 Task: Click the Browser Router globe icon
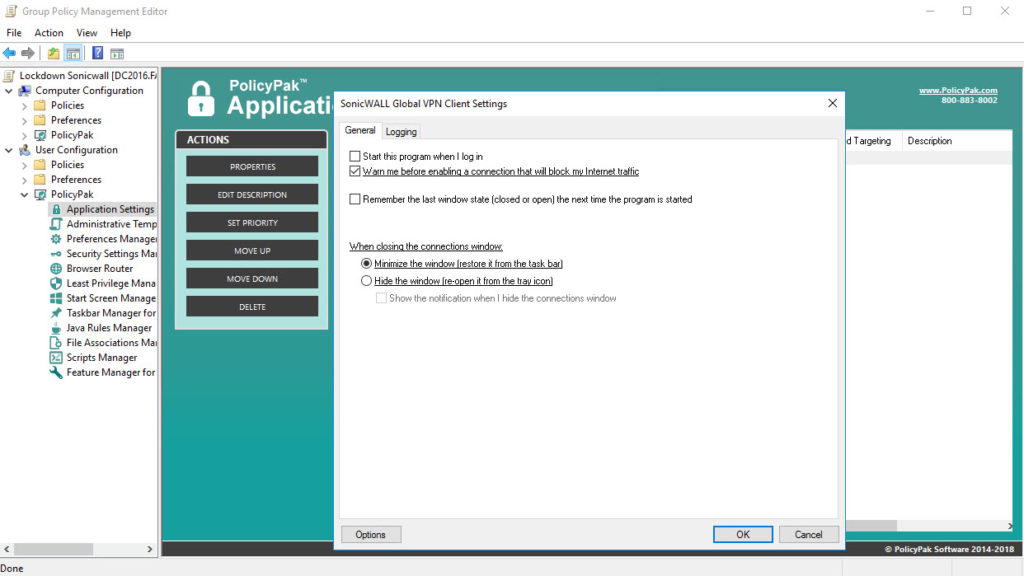click(x=56, y=268)
